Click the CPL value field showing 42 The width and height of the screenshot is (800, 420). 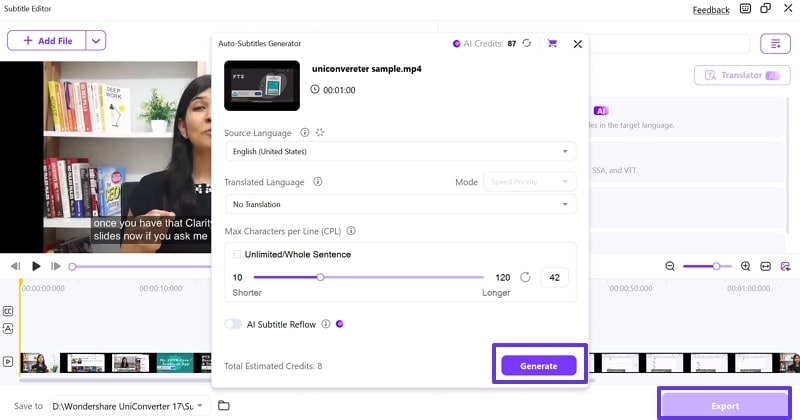tap(554, 278)
